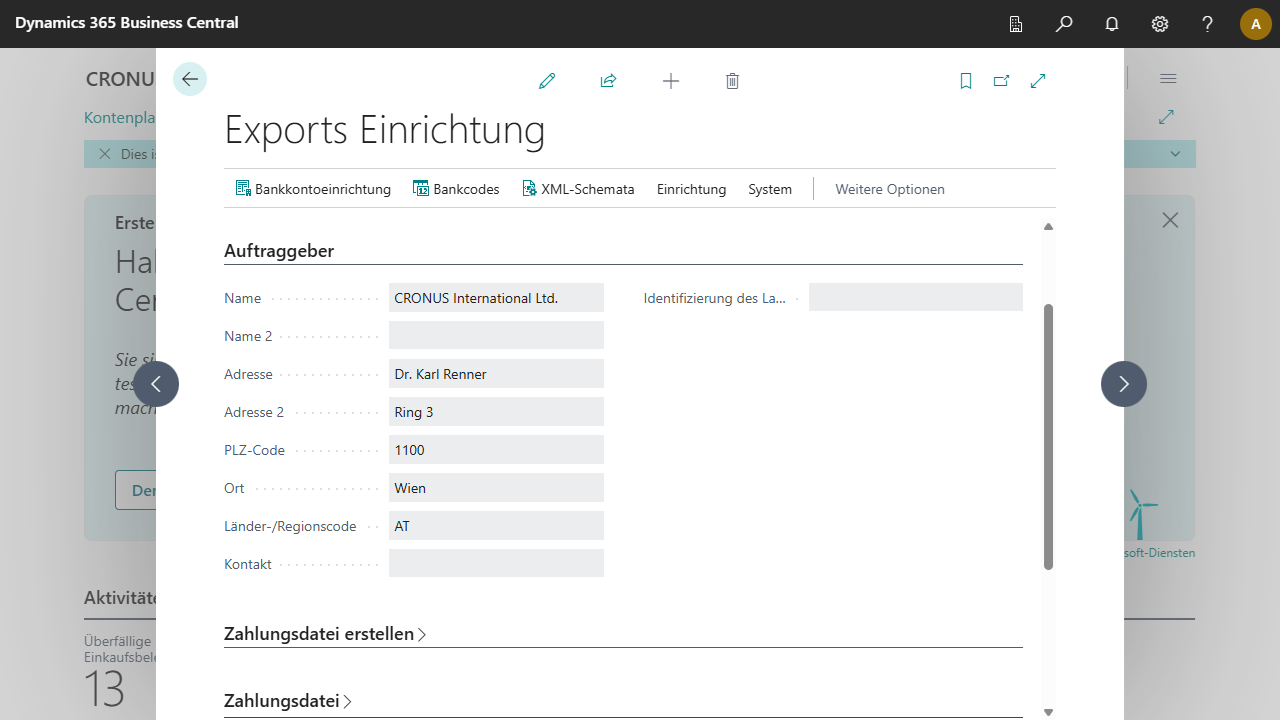Click the vertical scrollbar thumb
Screen dimensions: 1280x720
1048,437
